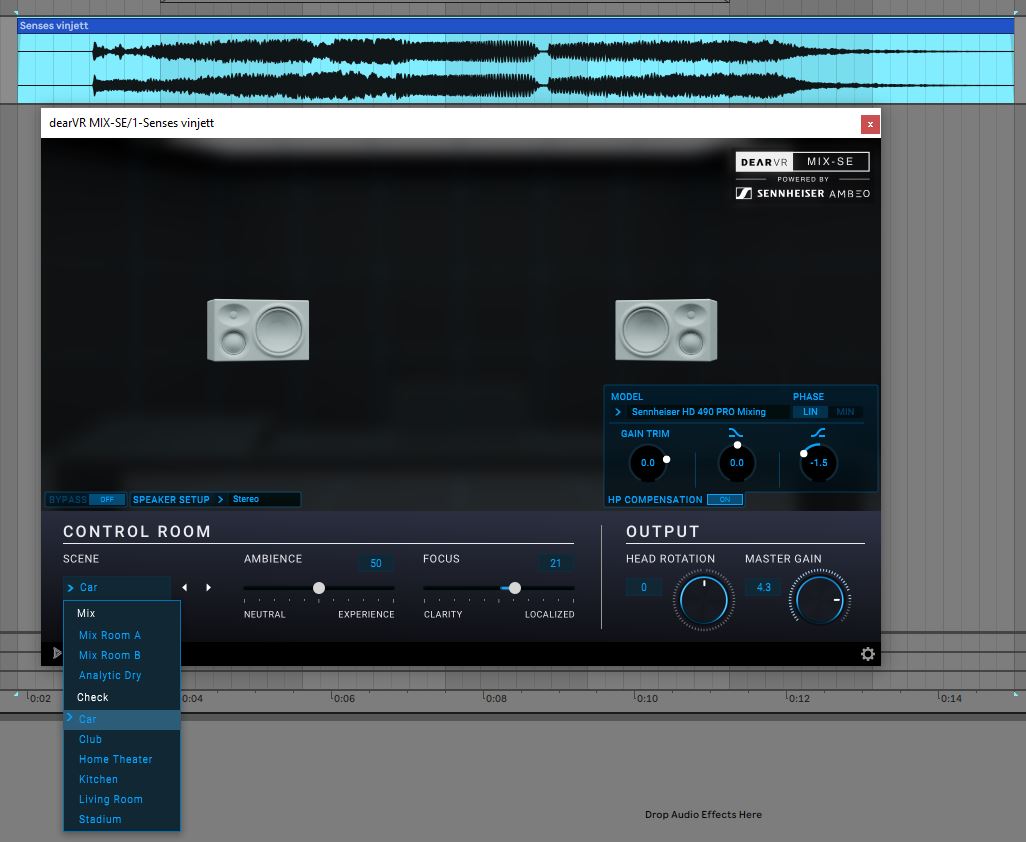
Task: Click the Head Rotation knob
Action: click(703, 601)
